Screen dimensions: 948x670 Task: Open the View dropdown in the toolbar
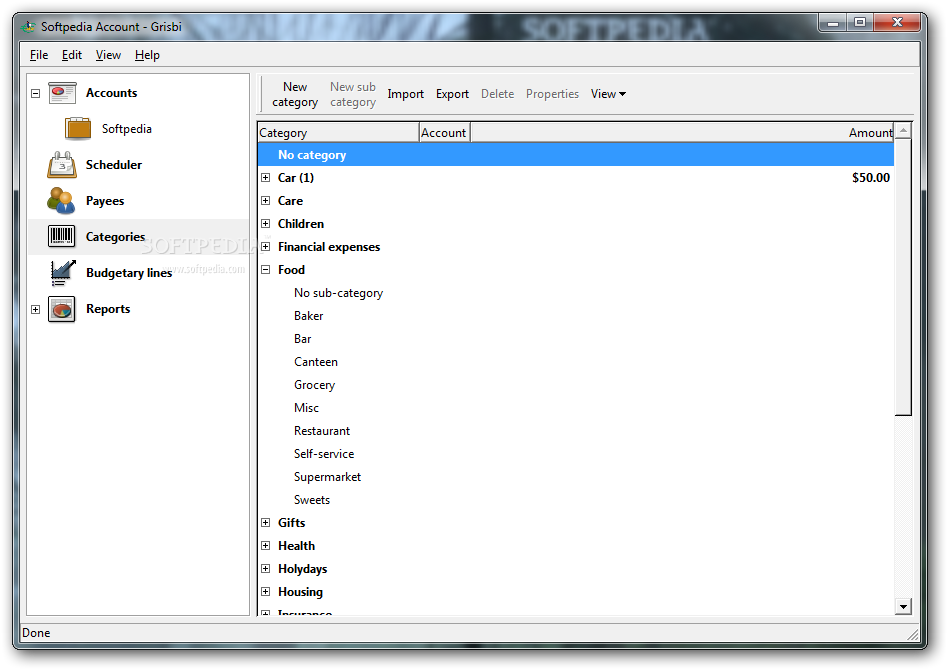pyautogui.click(x=608, y=94)
